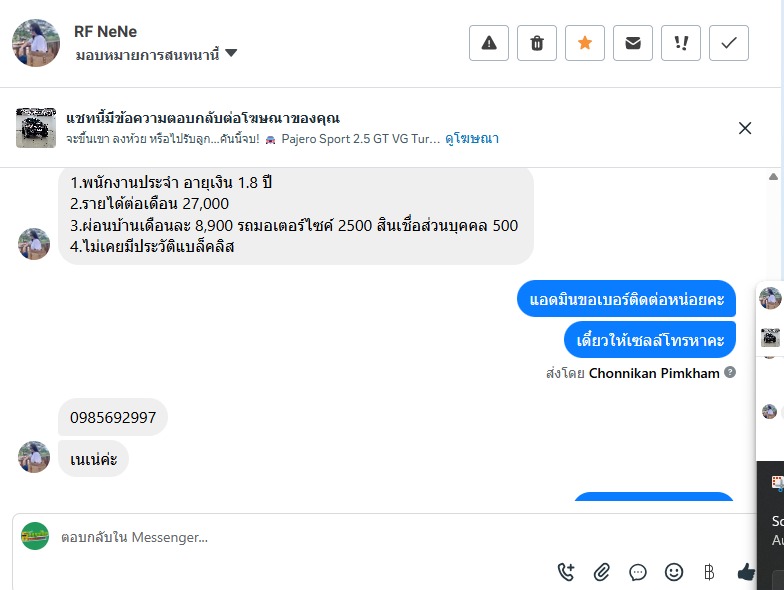Open the emoji picker
Viewport: 784px width, 590px height.
point(674,572)
